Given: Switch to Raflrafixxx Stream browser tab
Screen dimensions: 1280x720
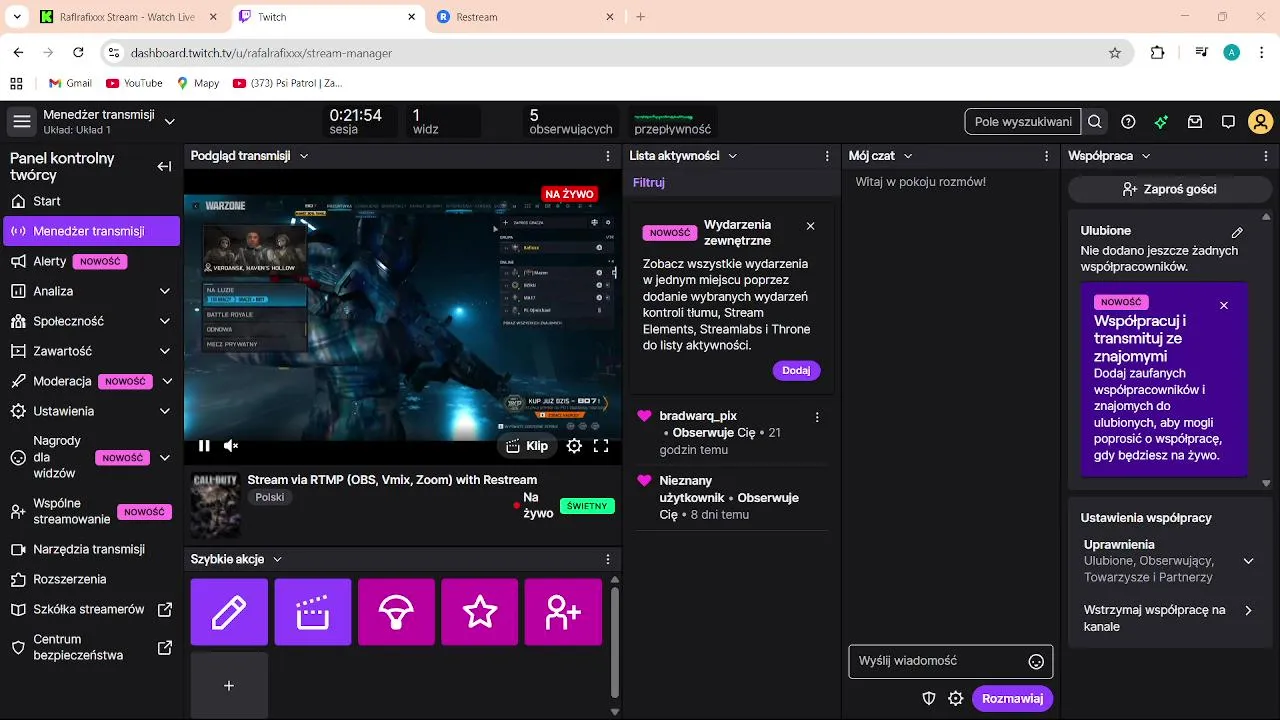Looking at the screenshot, I should tap(128, 17).
